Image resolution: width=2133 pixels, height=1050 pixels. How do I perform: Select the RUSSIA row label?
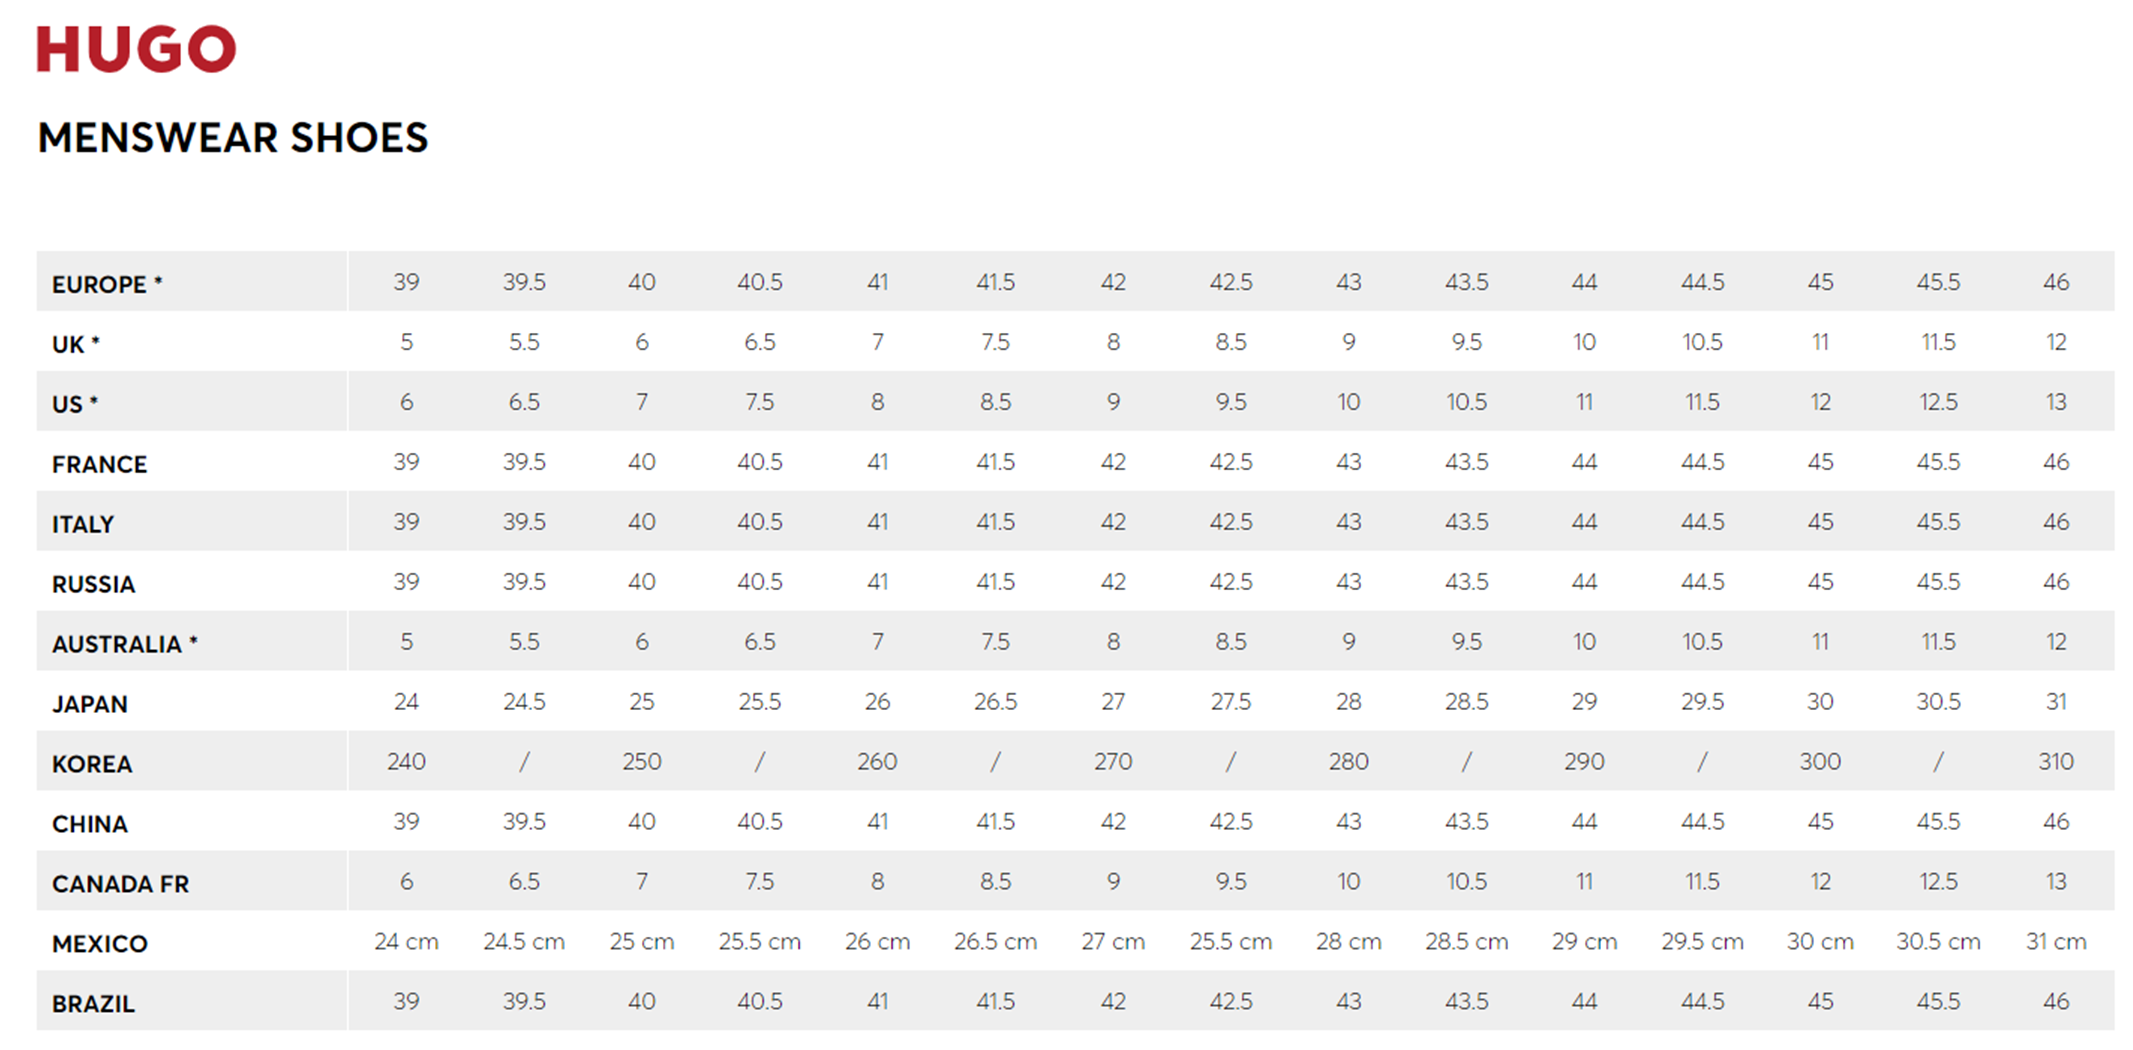[x=93, y=584]
